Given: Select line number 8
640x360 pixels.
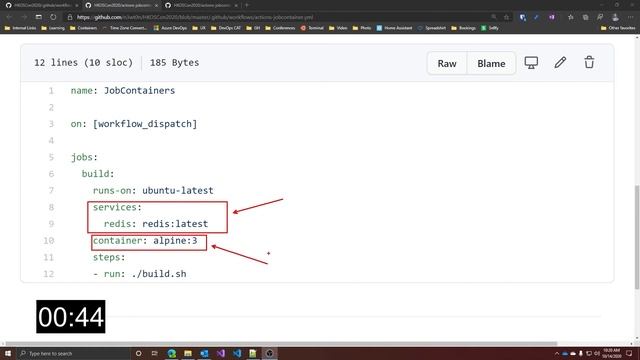Looking at the screenshot, I should click(x=51, y=207).
